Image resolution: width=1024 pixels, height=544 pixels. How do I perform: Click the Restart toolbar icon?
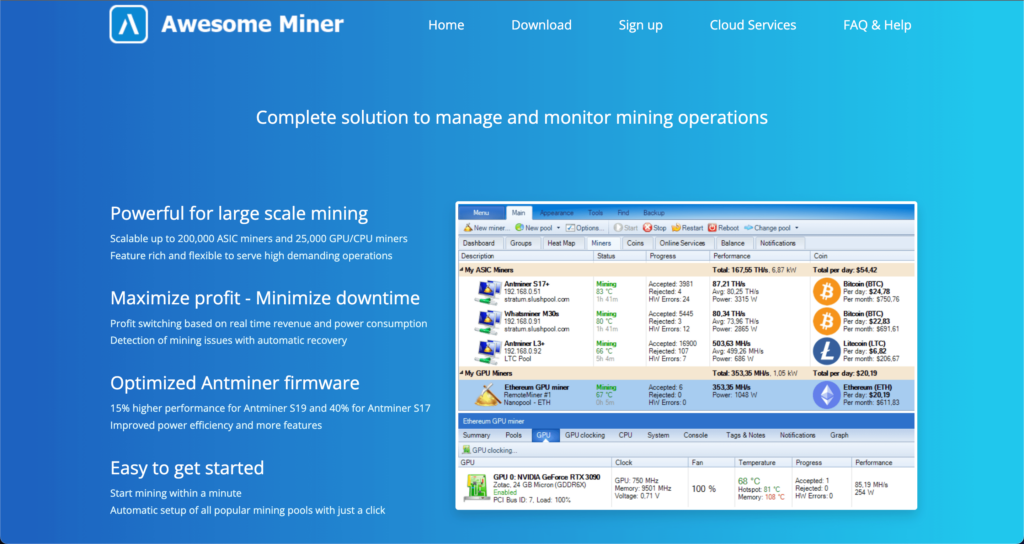point(676,228)
